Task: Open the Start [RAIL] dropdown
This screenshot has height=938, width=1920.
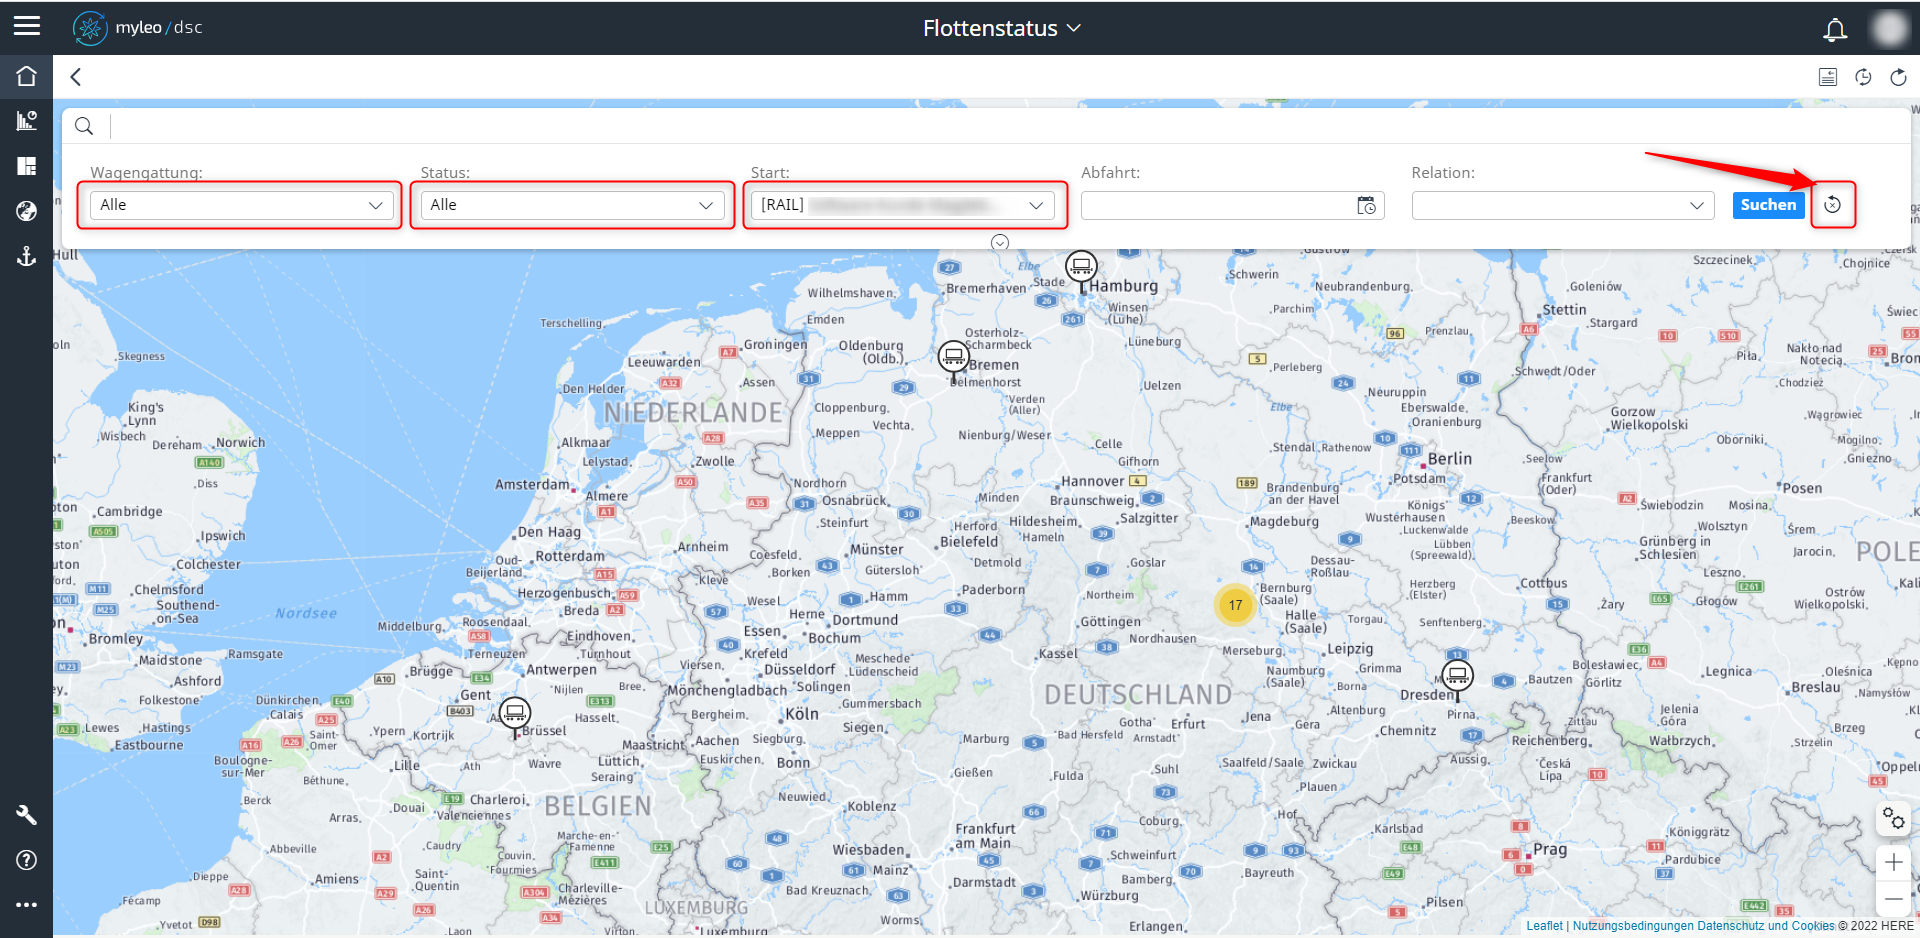Action: pyautogui.click(x=902, y=205)
